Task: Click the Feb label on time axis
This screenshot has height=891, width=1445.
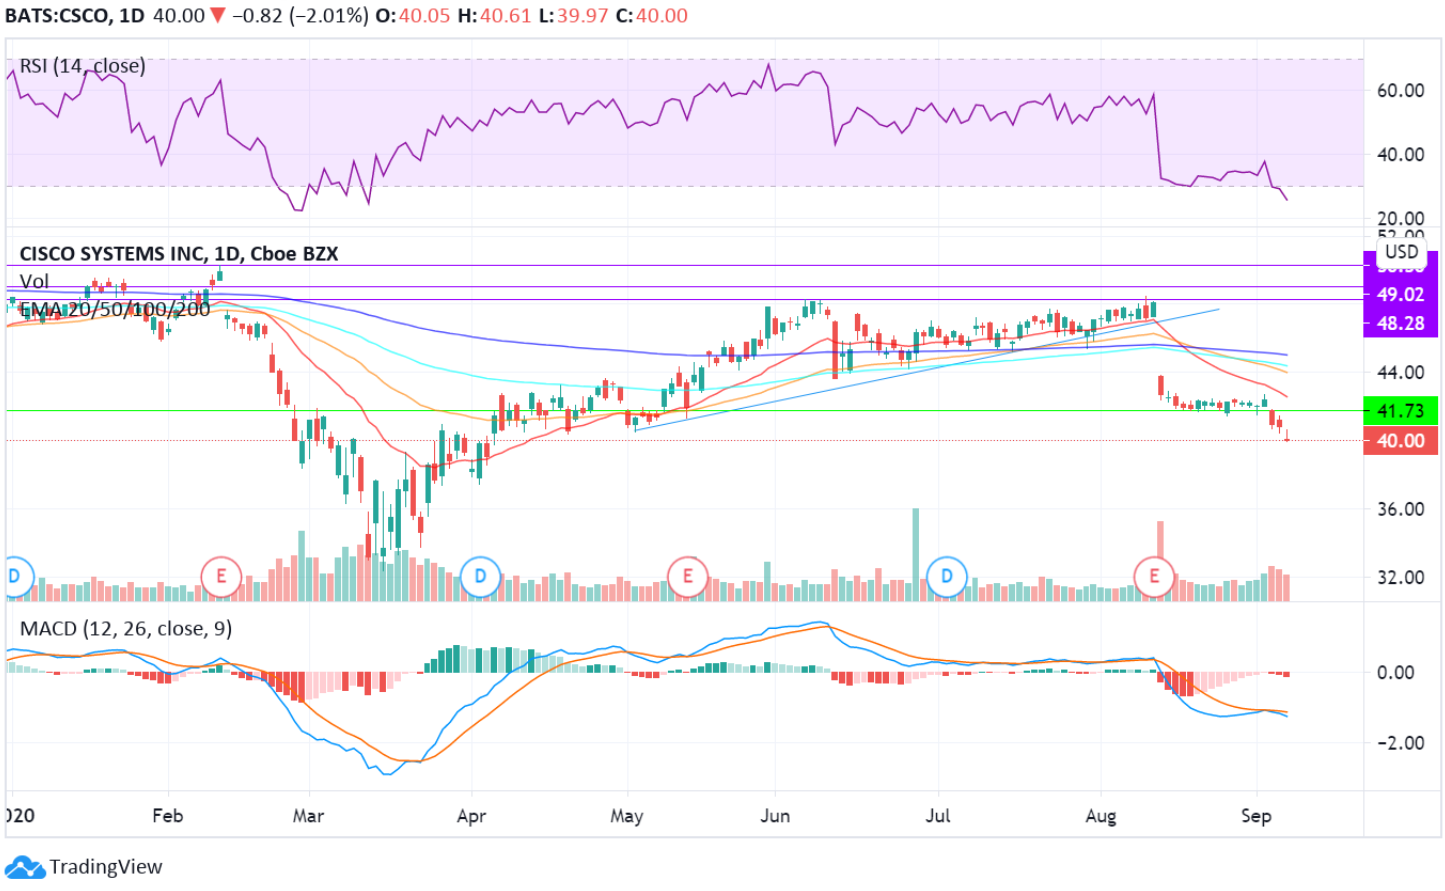Action: coord(168,815)
